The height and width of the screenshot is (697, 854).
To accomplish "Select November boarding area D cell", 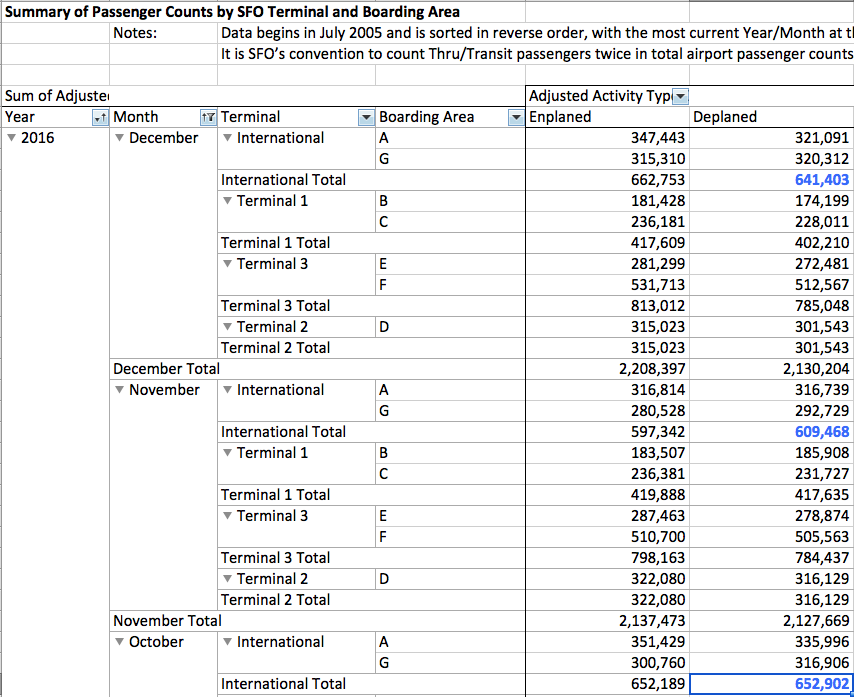I will [x=450, y=579].
